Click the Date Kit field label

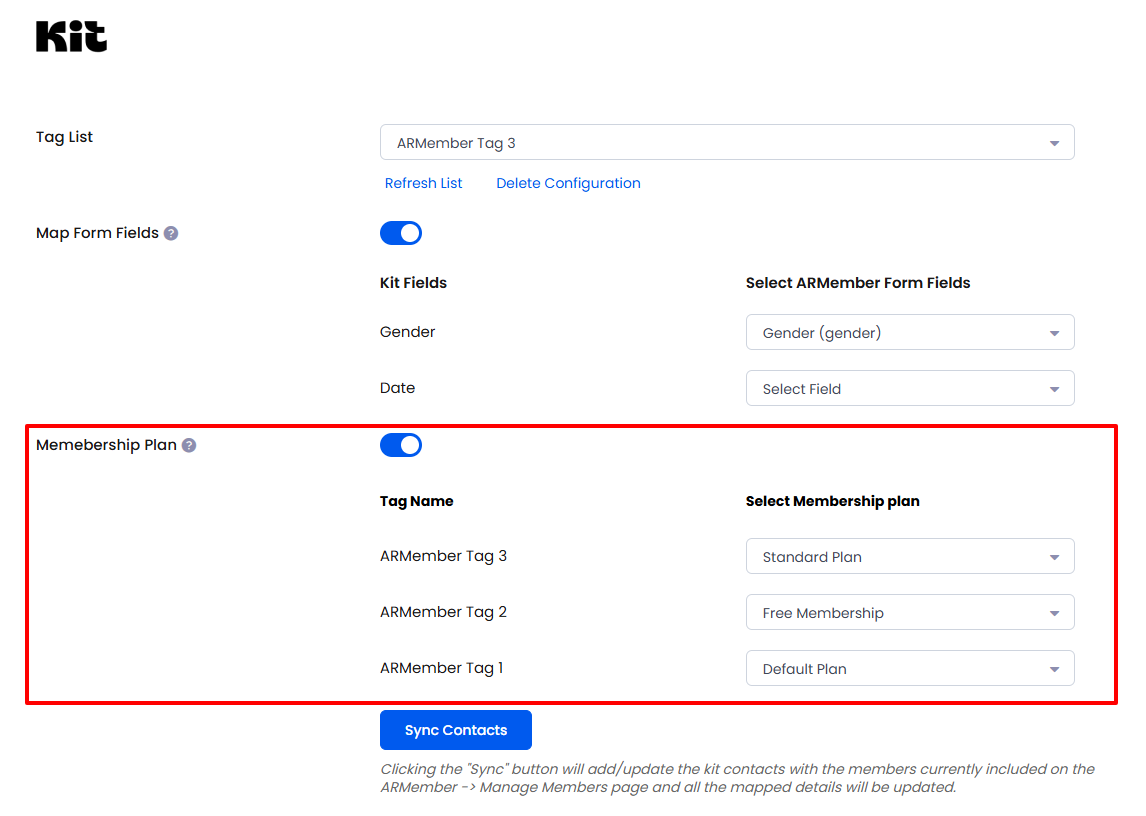(x=398, y=388)
